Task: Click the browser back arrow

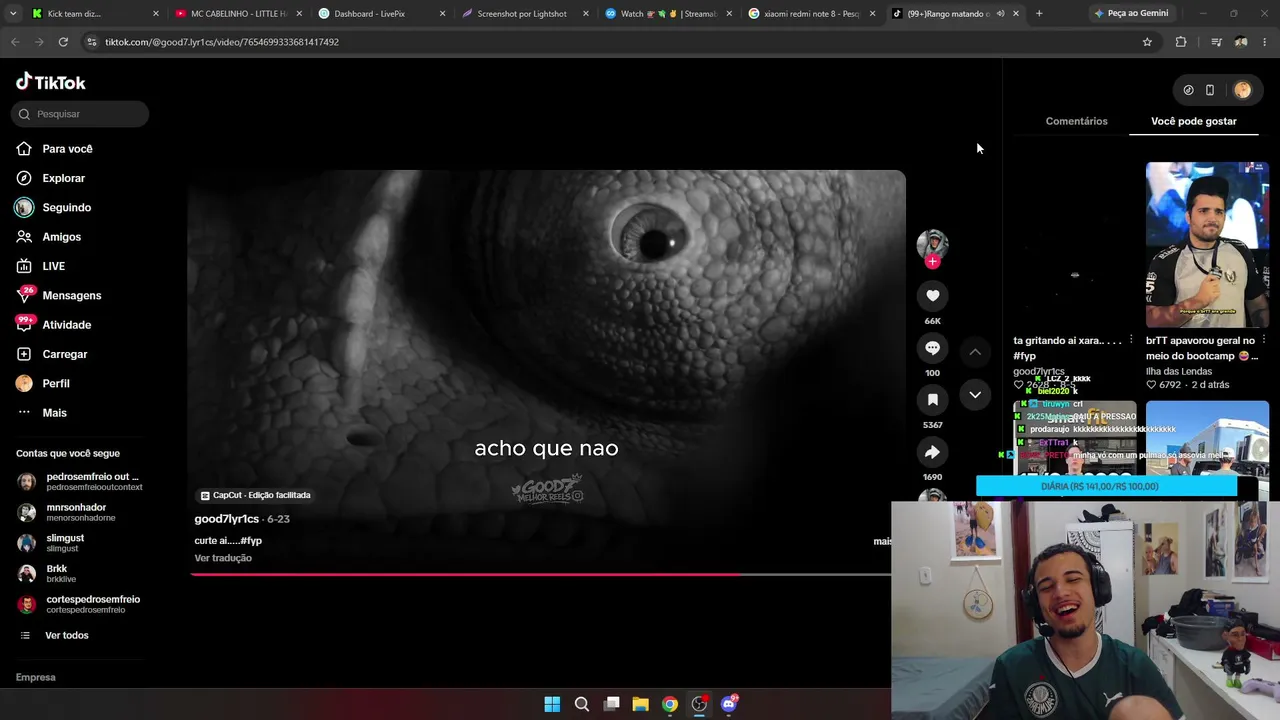Action: point(15,42)
